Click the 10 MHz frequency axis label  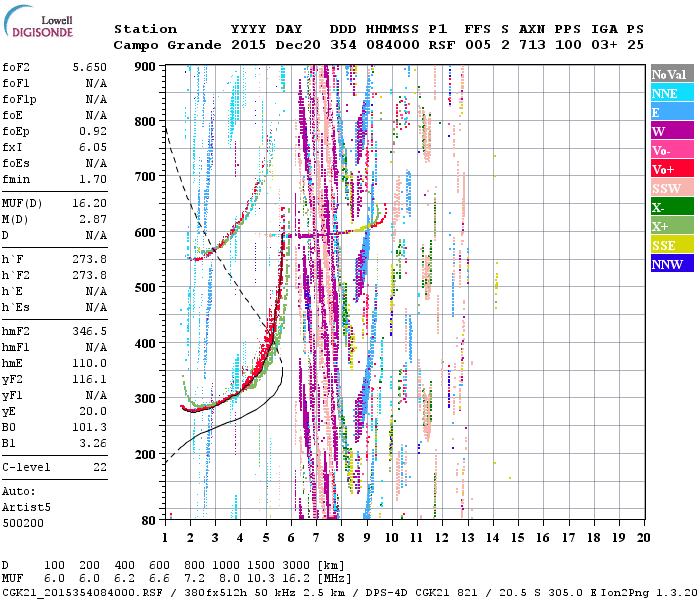click(392, 538)
